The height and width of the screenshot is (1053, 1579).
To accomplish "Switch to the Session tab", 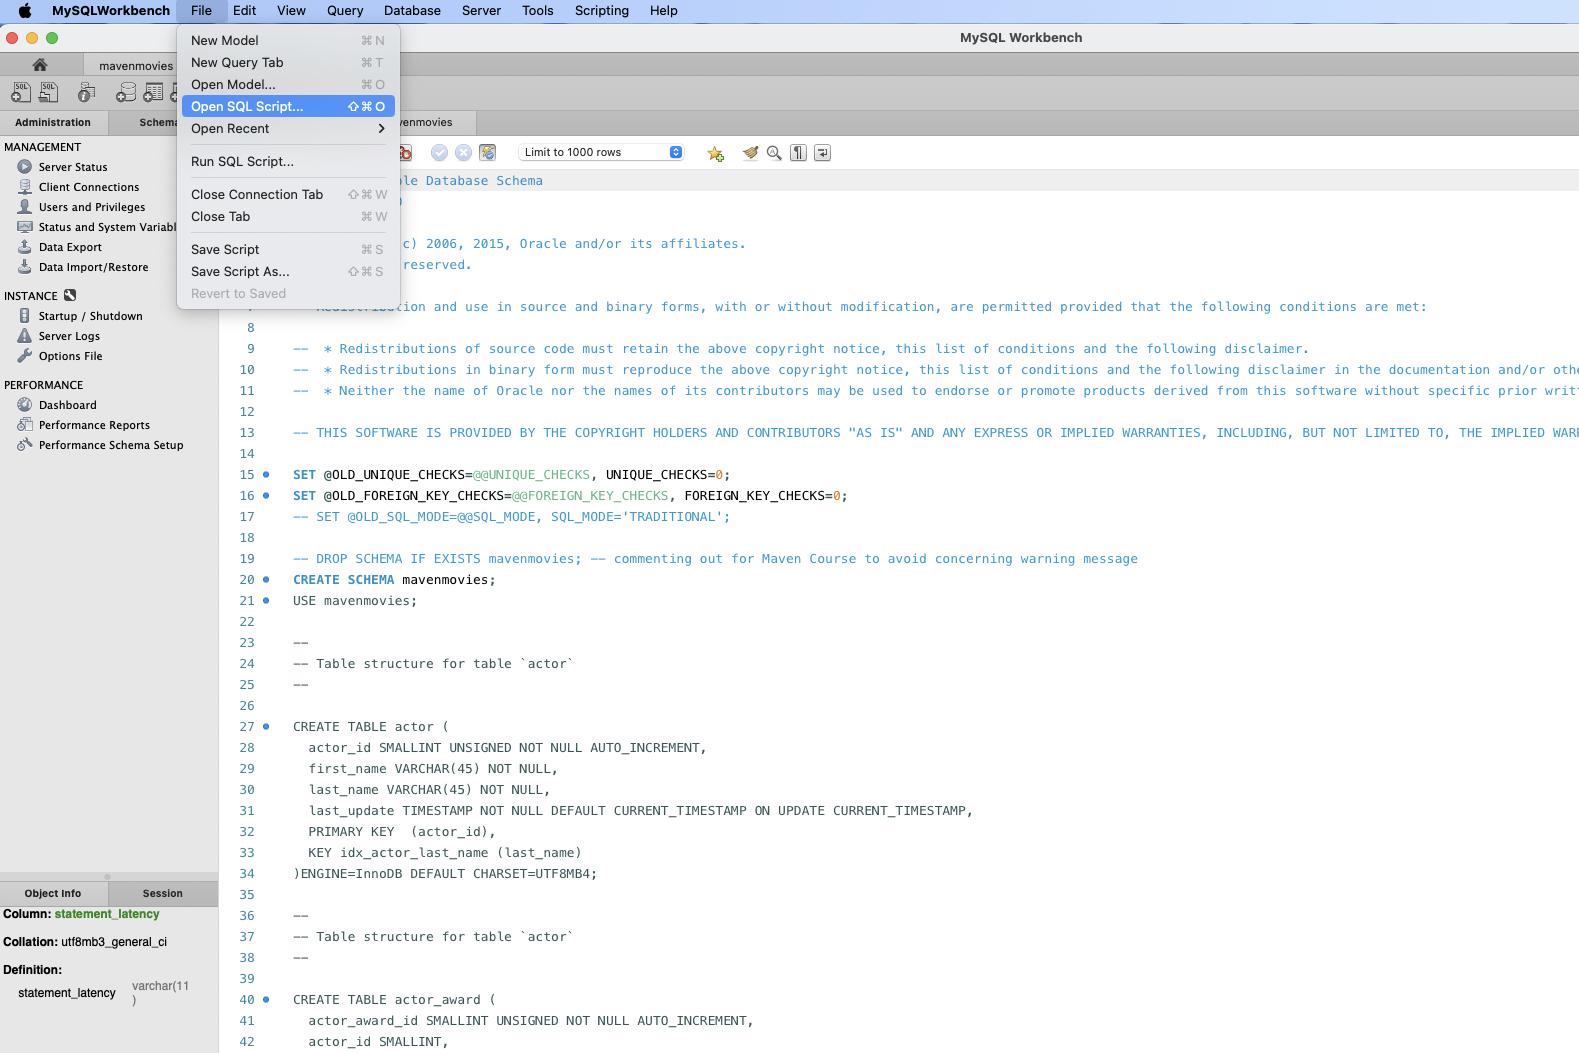I will point(162,893).
